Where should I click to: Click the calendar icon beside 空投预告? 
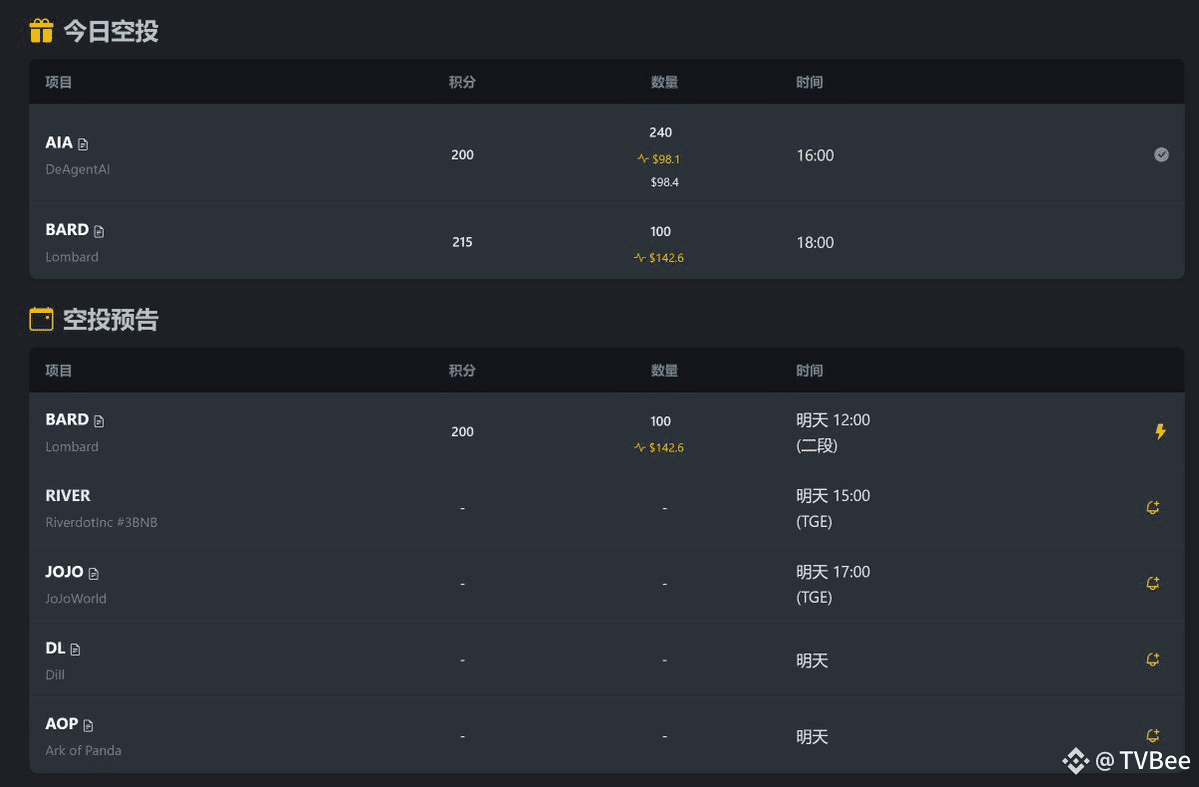(41, 319)
